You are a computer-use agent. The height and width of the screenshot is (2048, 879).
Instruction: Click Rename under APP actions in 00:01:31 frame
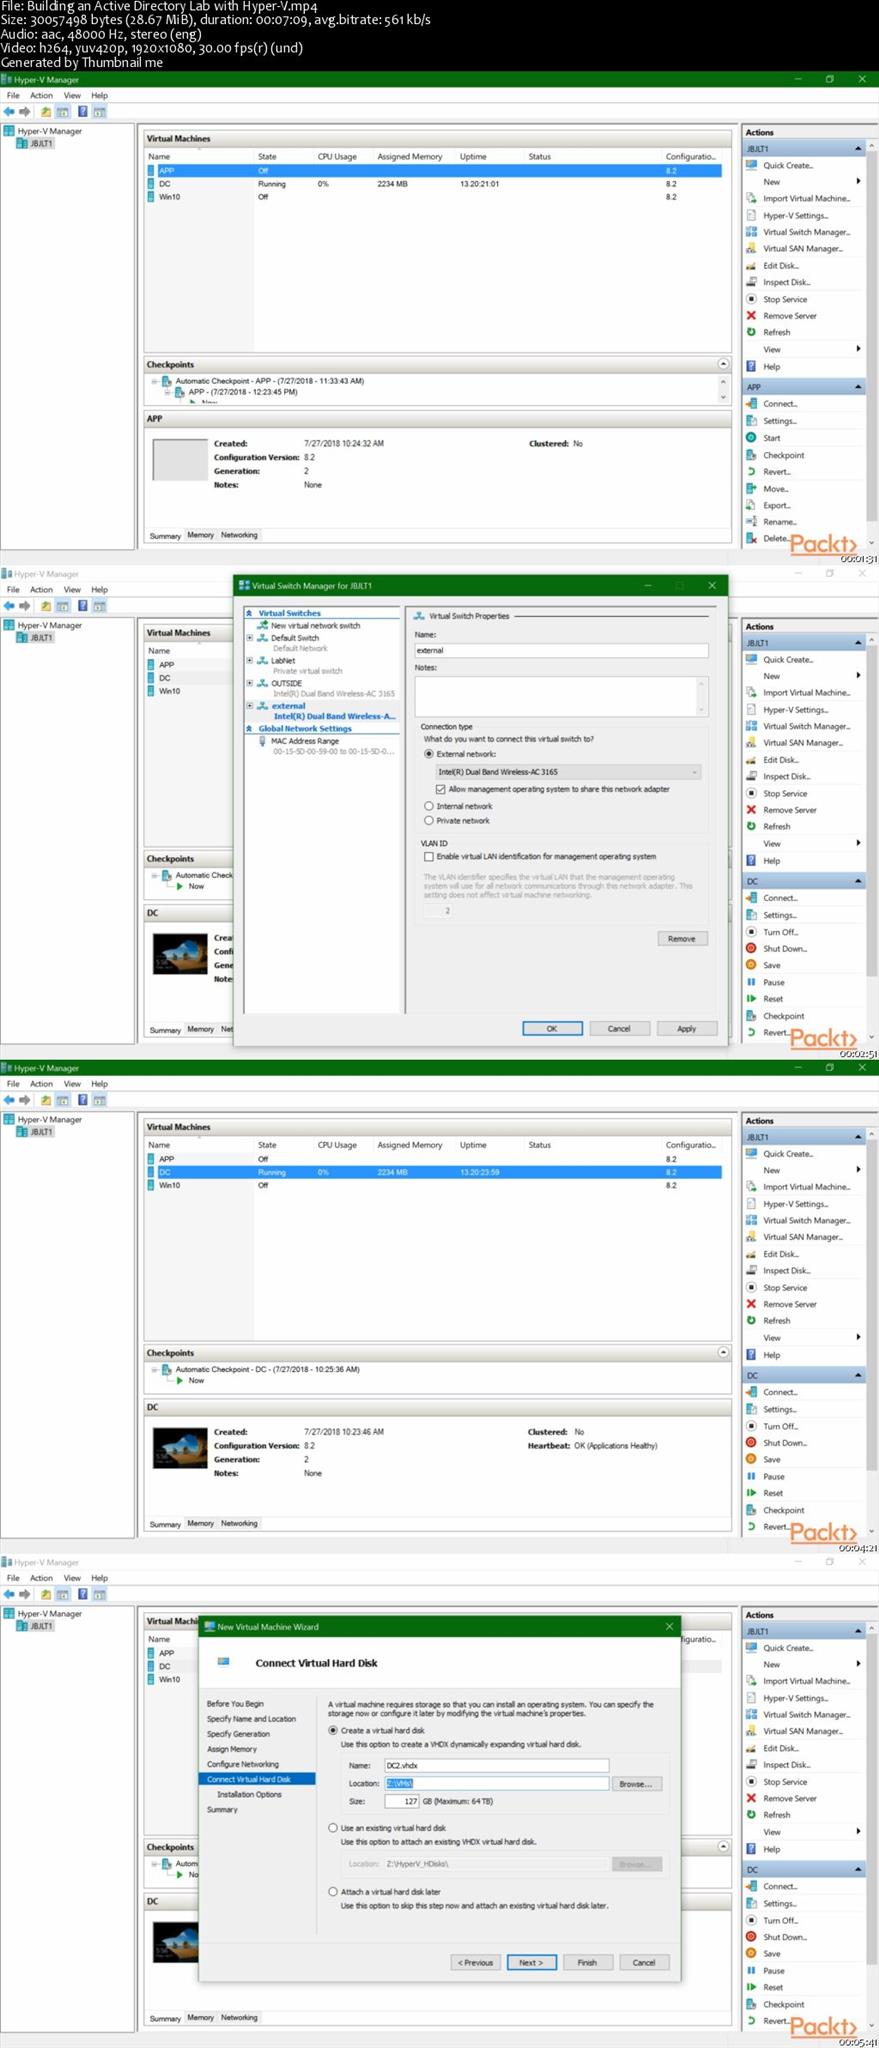[780, 522]
